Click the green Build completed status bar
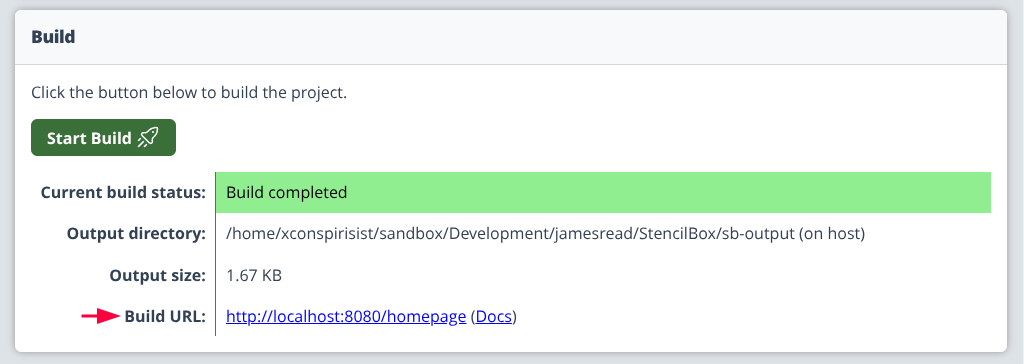This screenshot has width=1024, height=364. click(x=603, y=193)
